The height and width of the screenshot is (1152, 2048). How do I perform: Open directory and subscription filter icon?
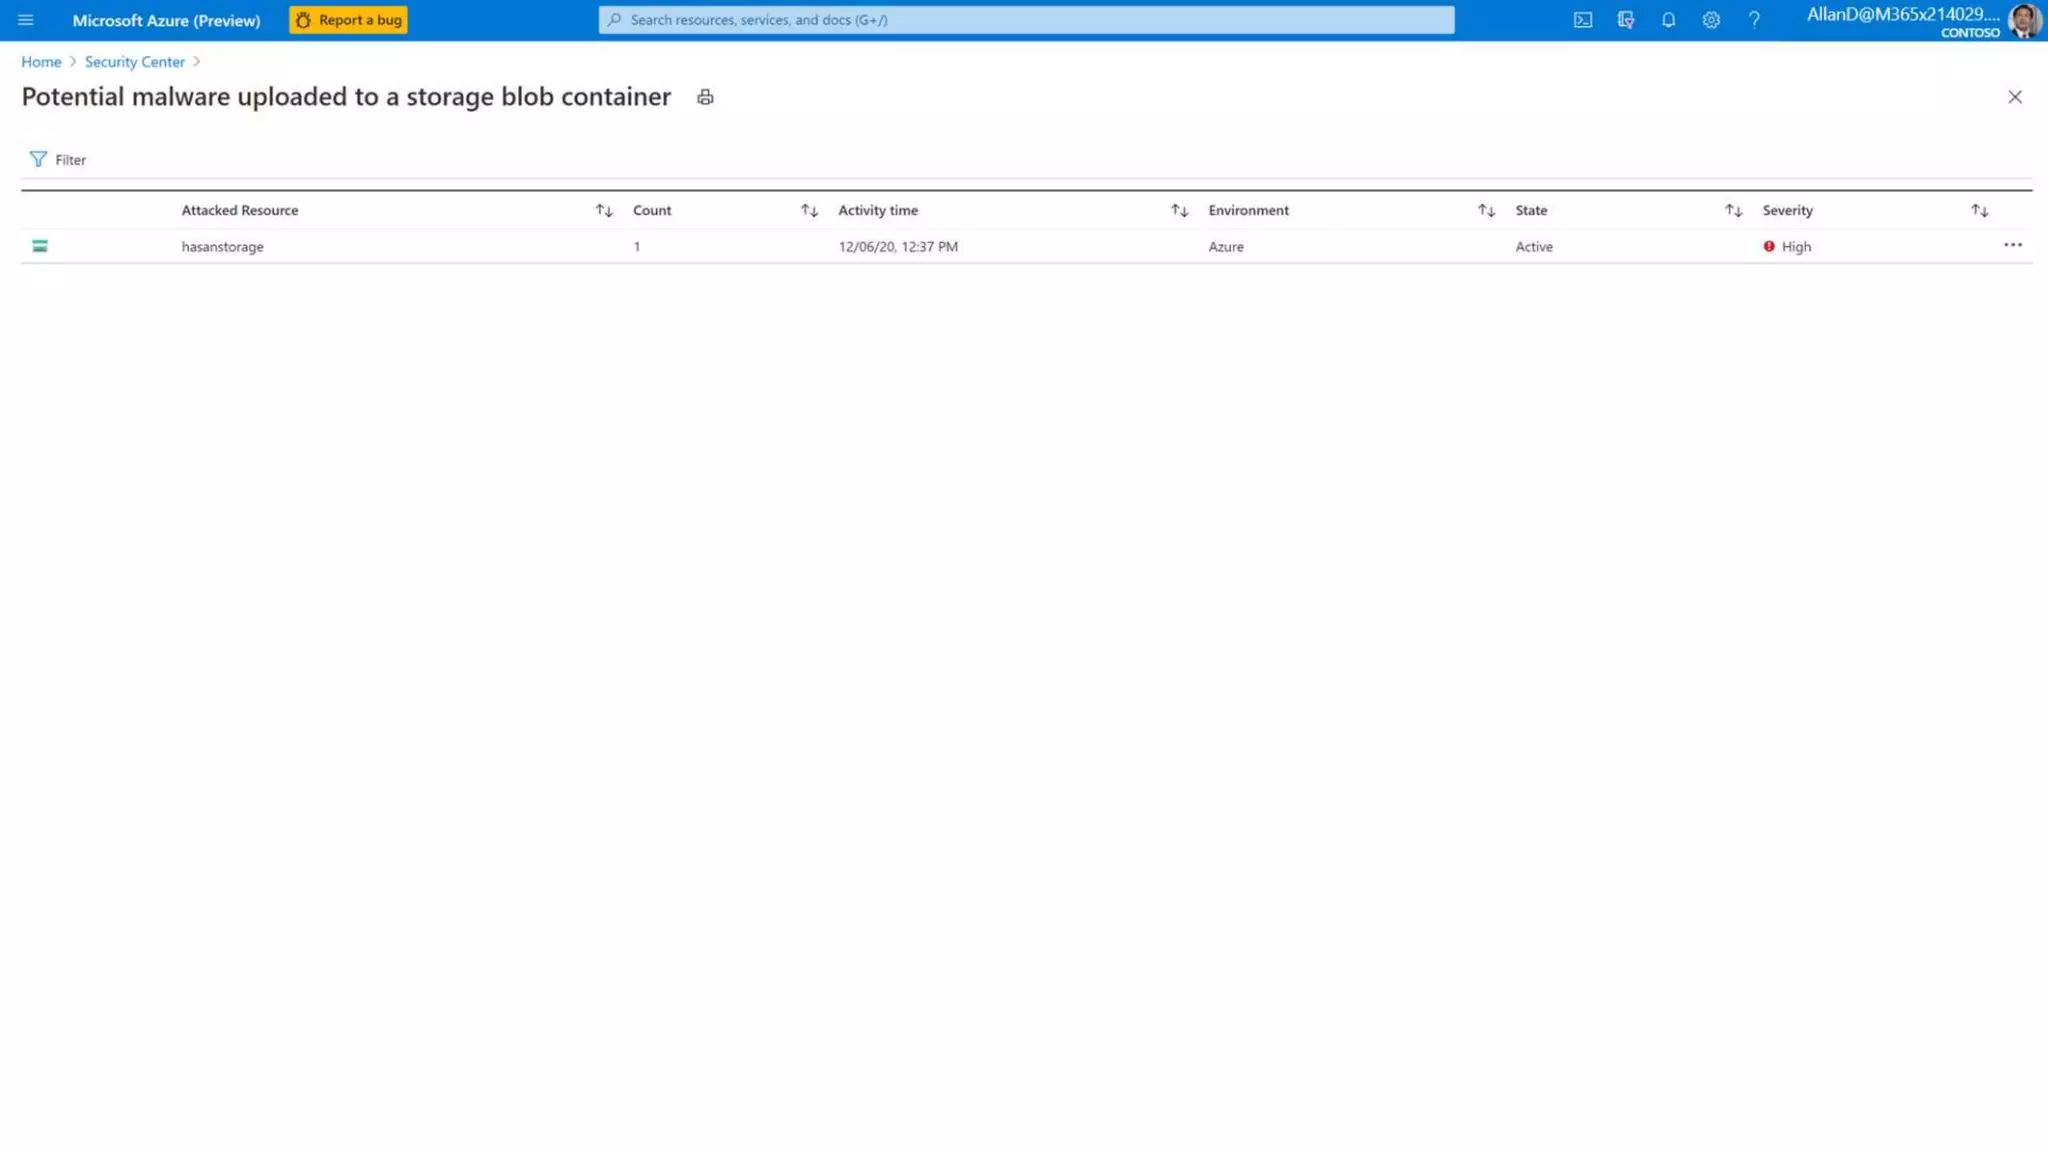pos(1625,20)
